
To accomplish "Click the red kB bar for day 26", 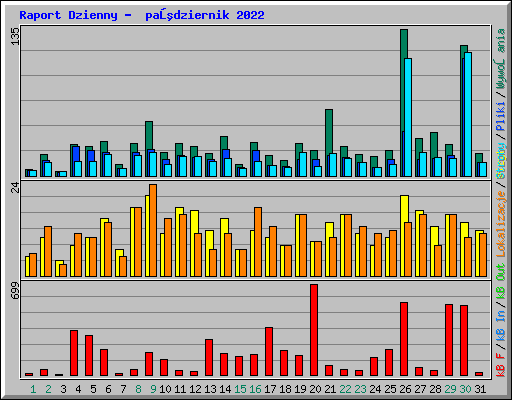I will click(x=404, y=339).
